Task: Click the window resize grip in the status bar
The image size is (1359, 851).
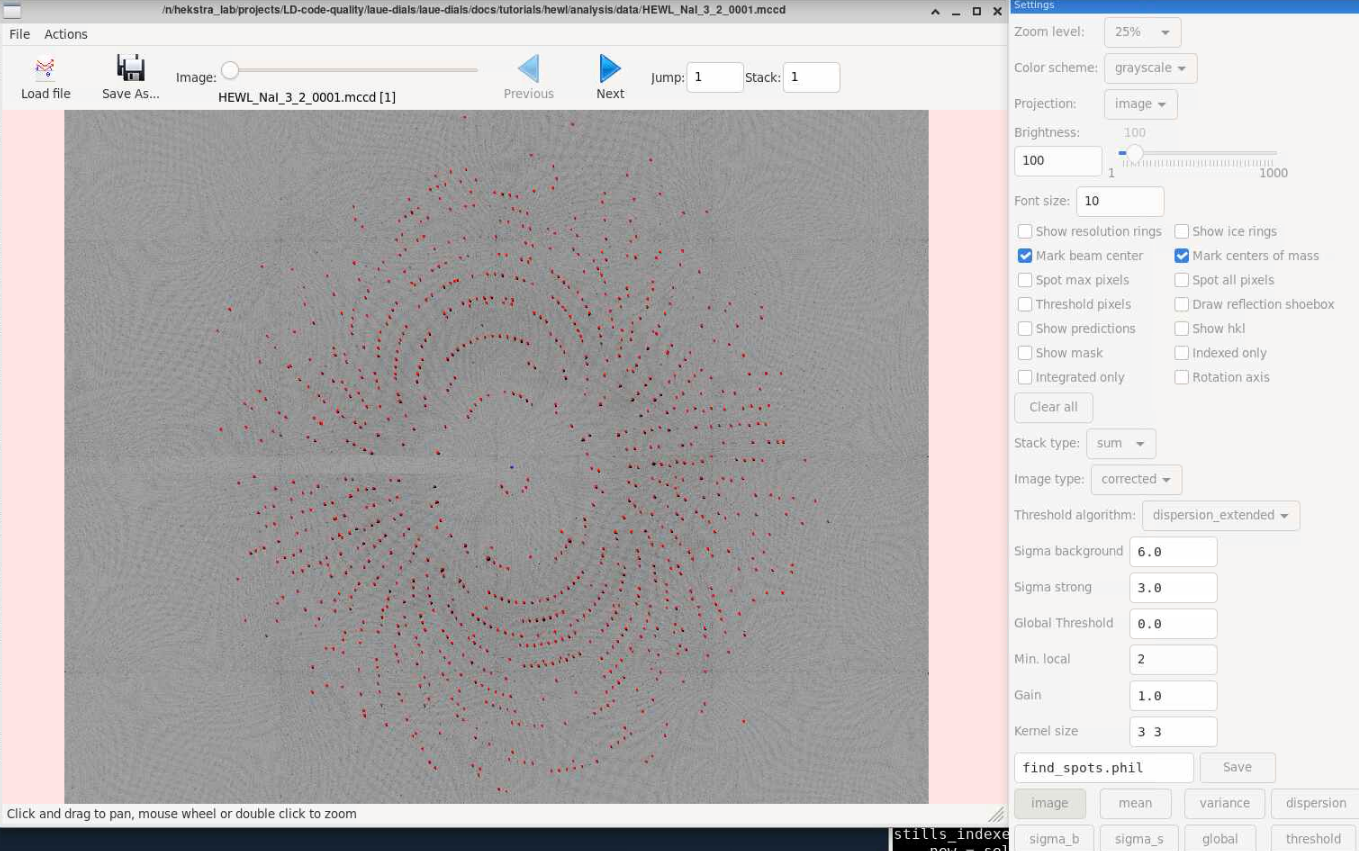Action: [x=996, y=814]
